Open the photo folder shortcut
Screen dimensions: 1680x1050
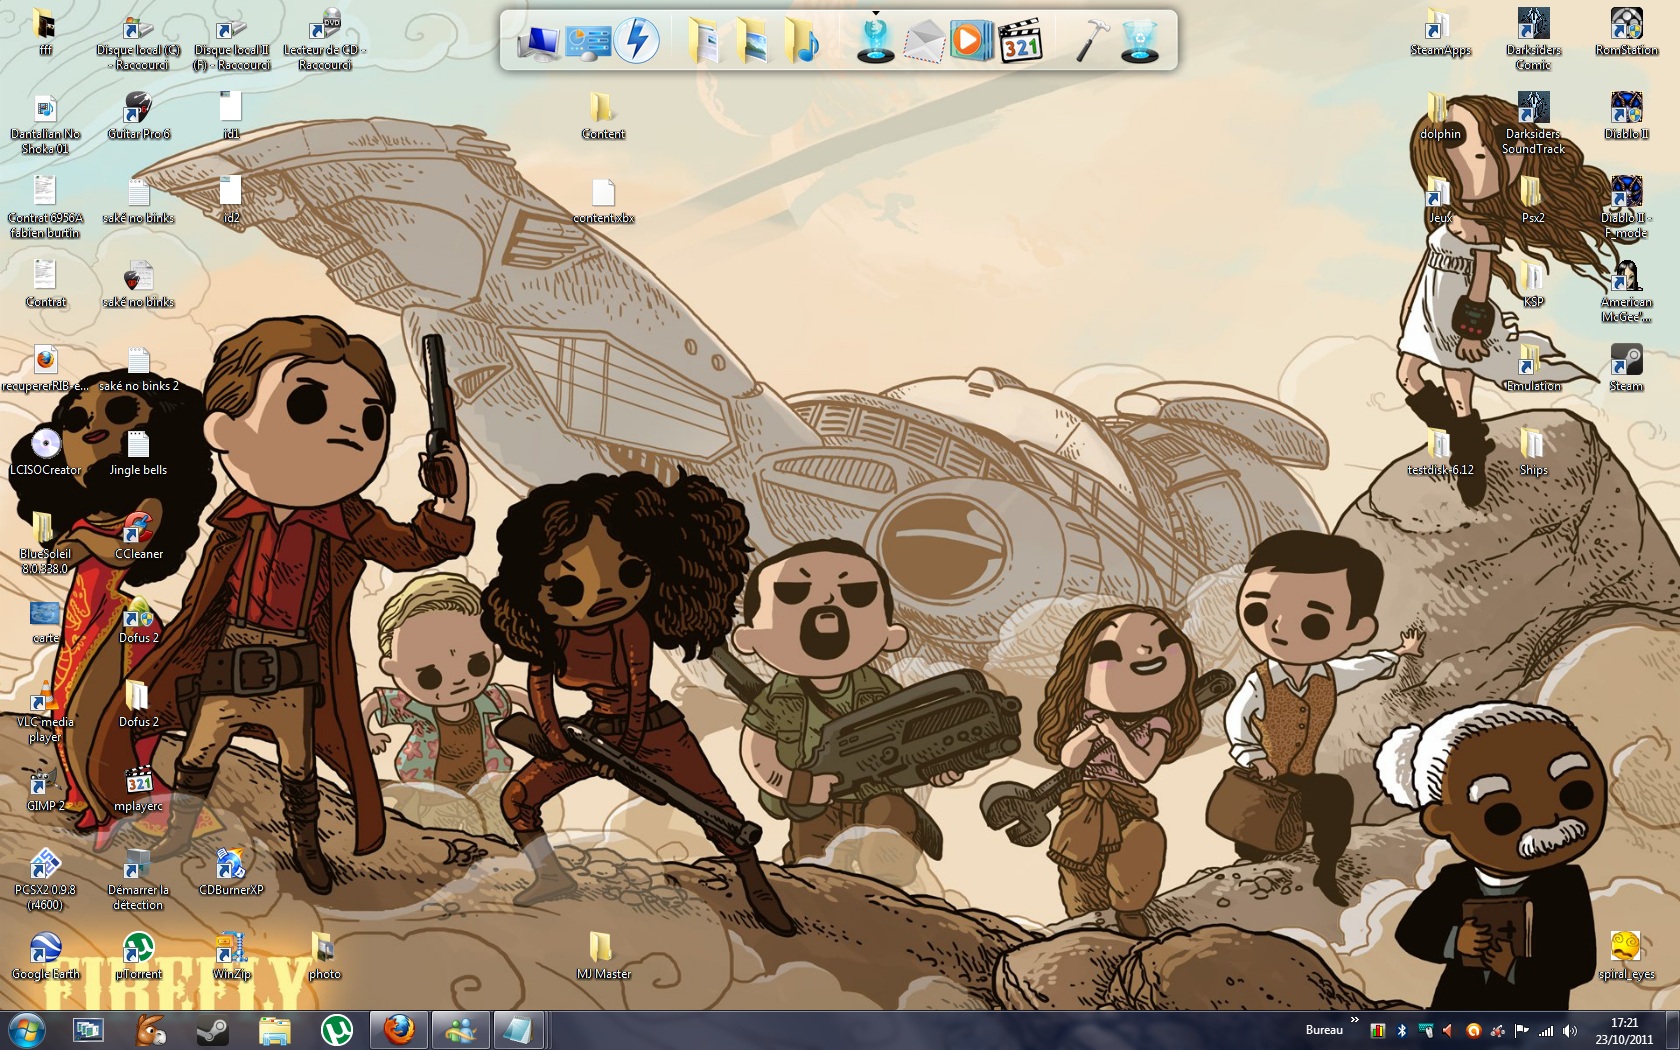(x=324, y=955)
